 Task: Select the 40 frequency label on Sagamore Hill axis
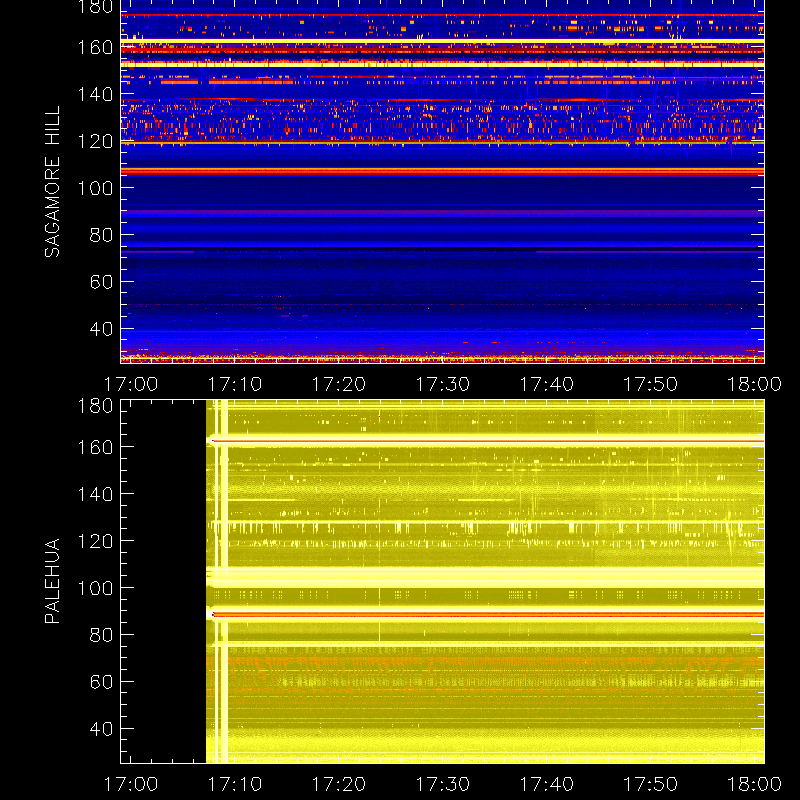(101, 329)
